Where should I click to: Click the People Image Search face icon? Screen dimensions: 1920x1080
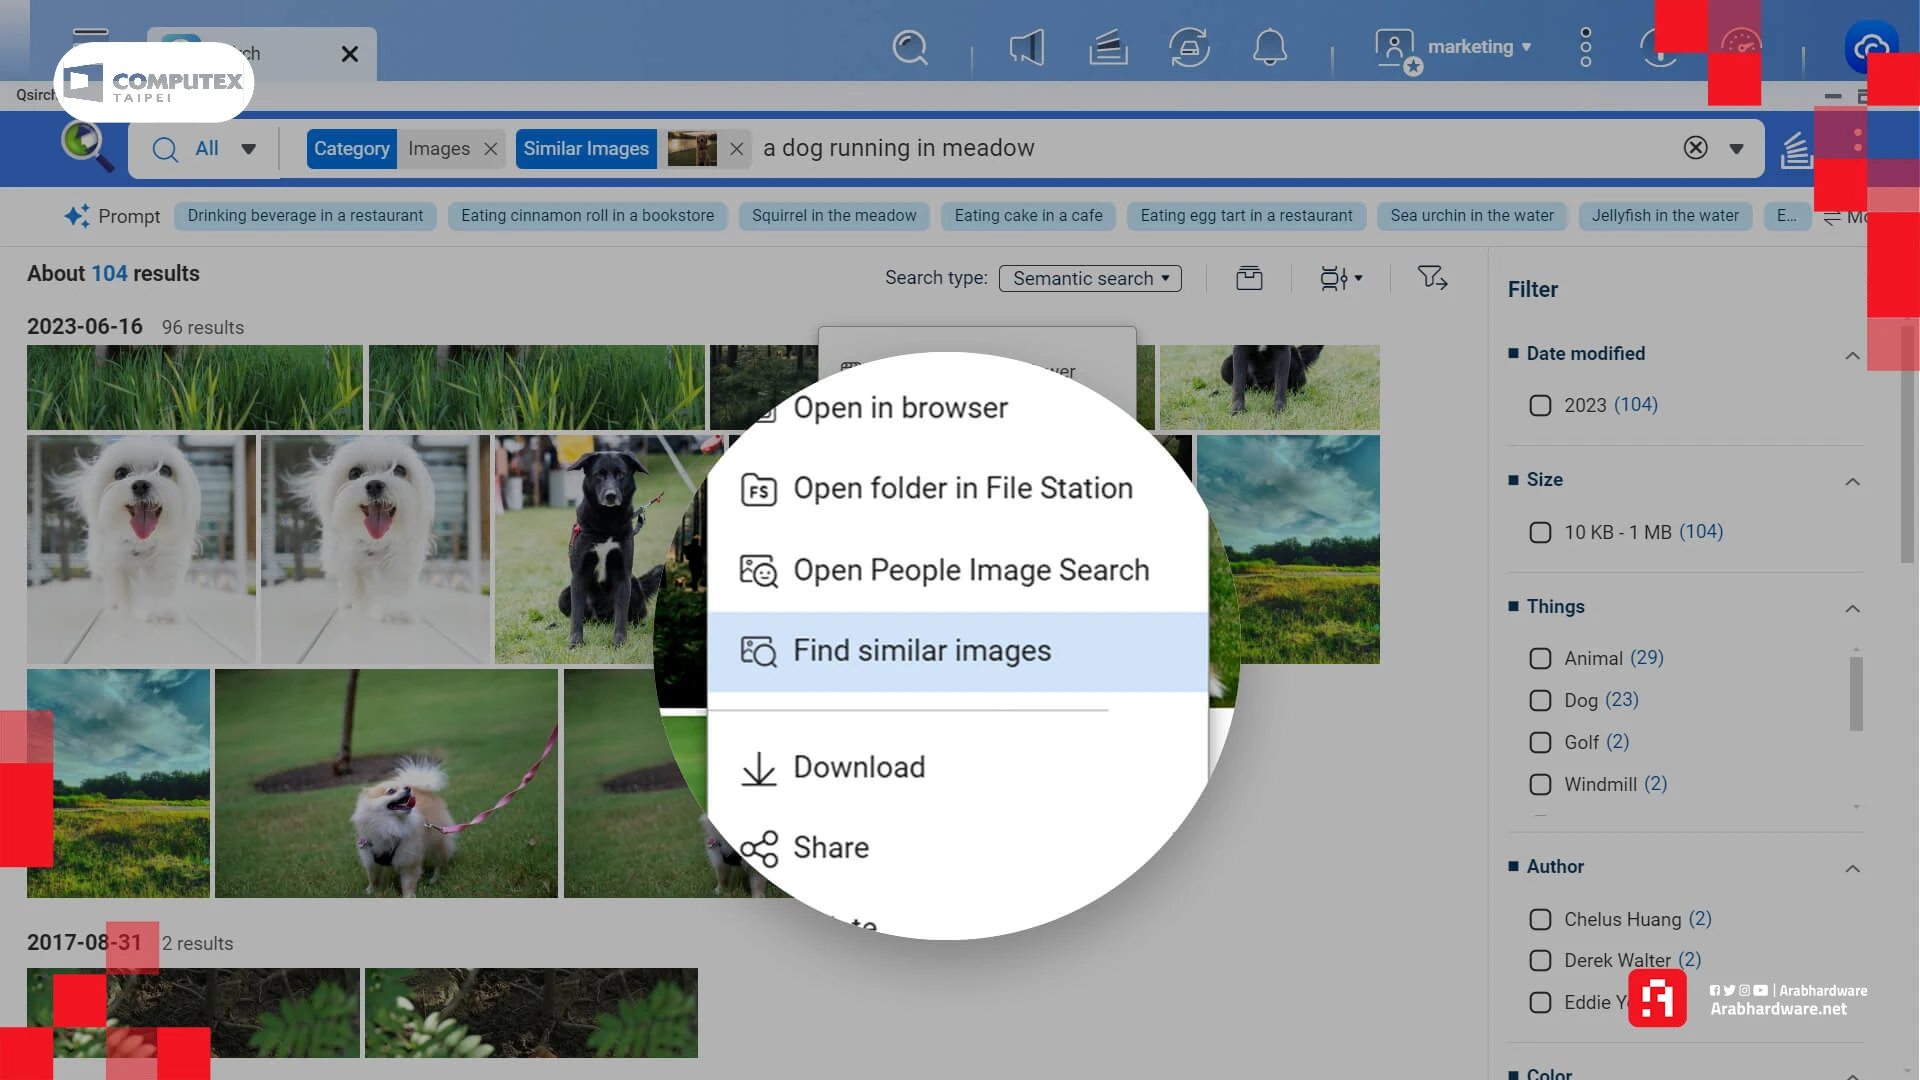click(x=758, y=571)
